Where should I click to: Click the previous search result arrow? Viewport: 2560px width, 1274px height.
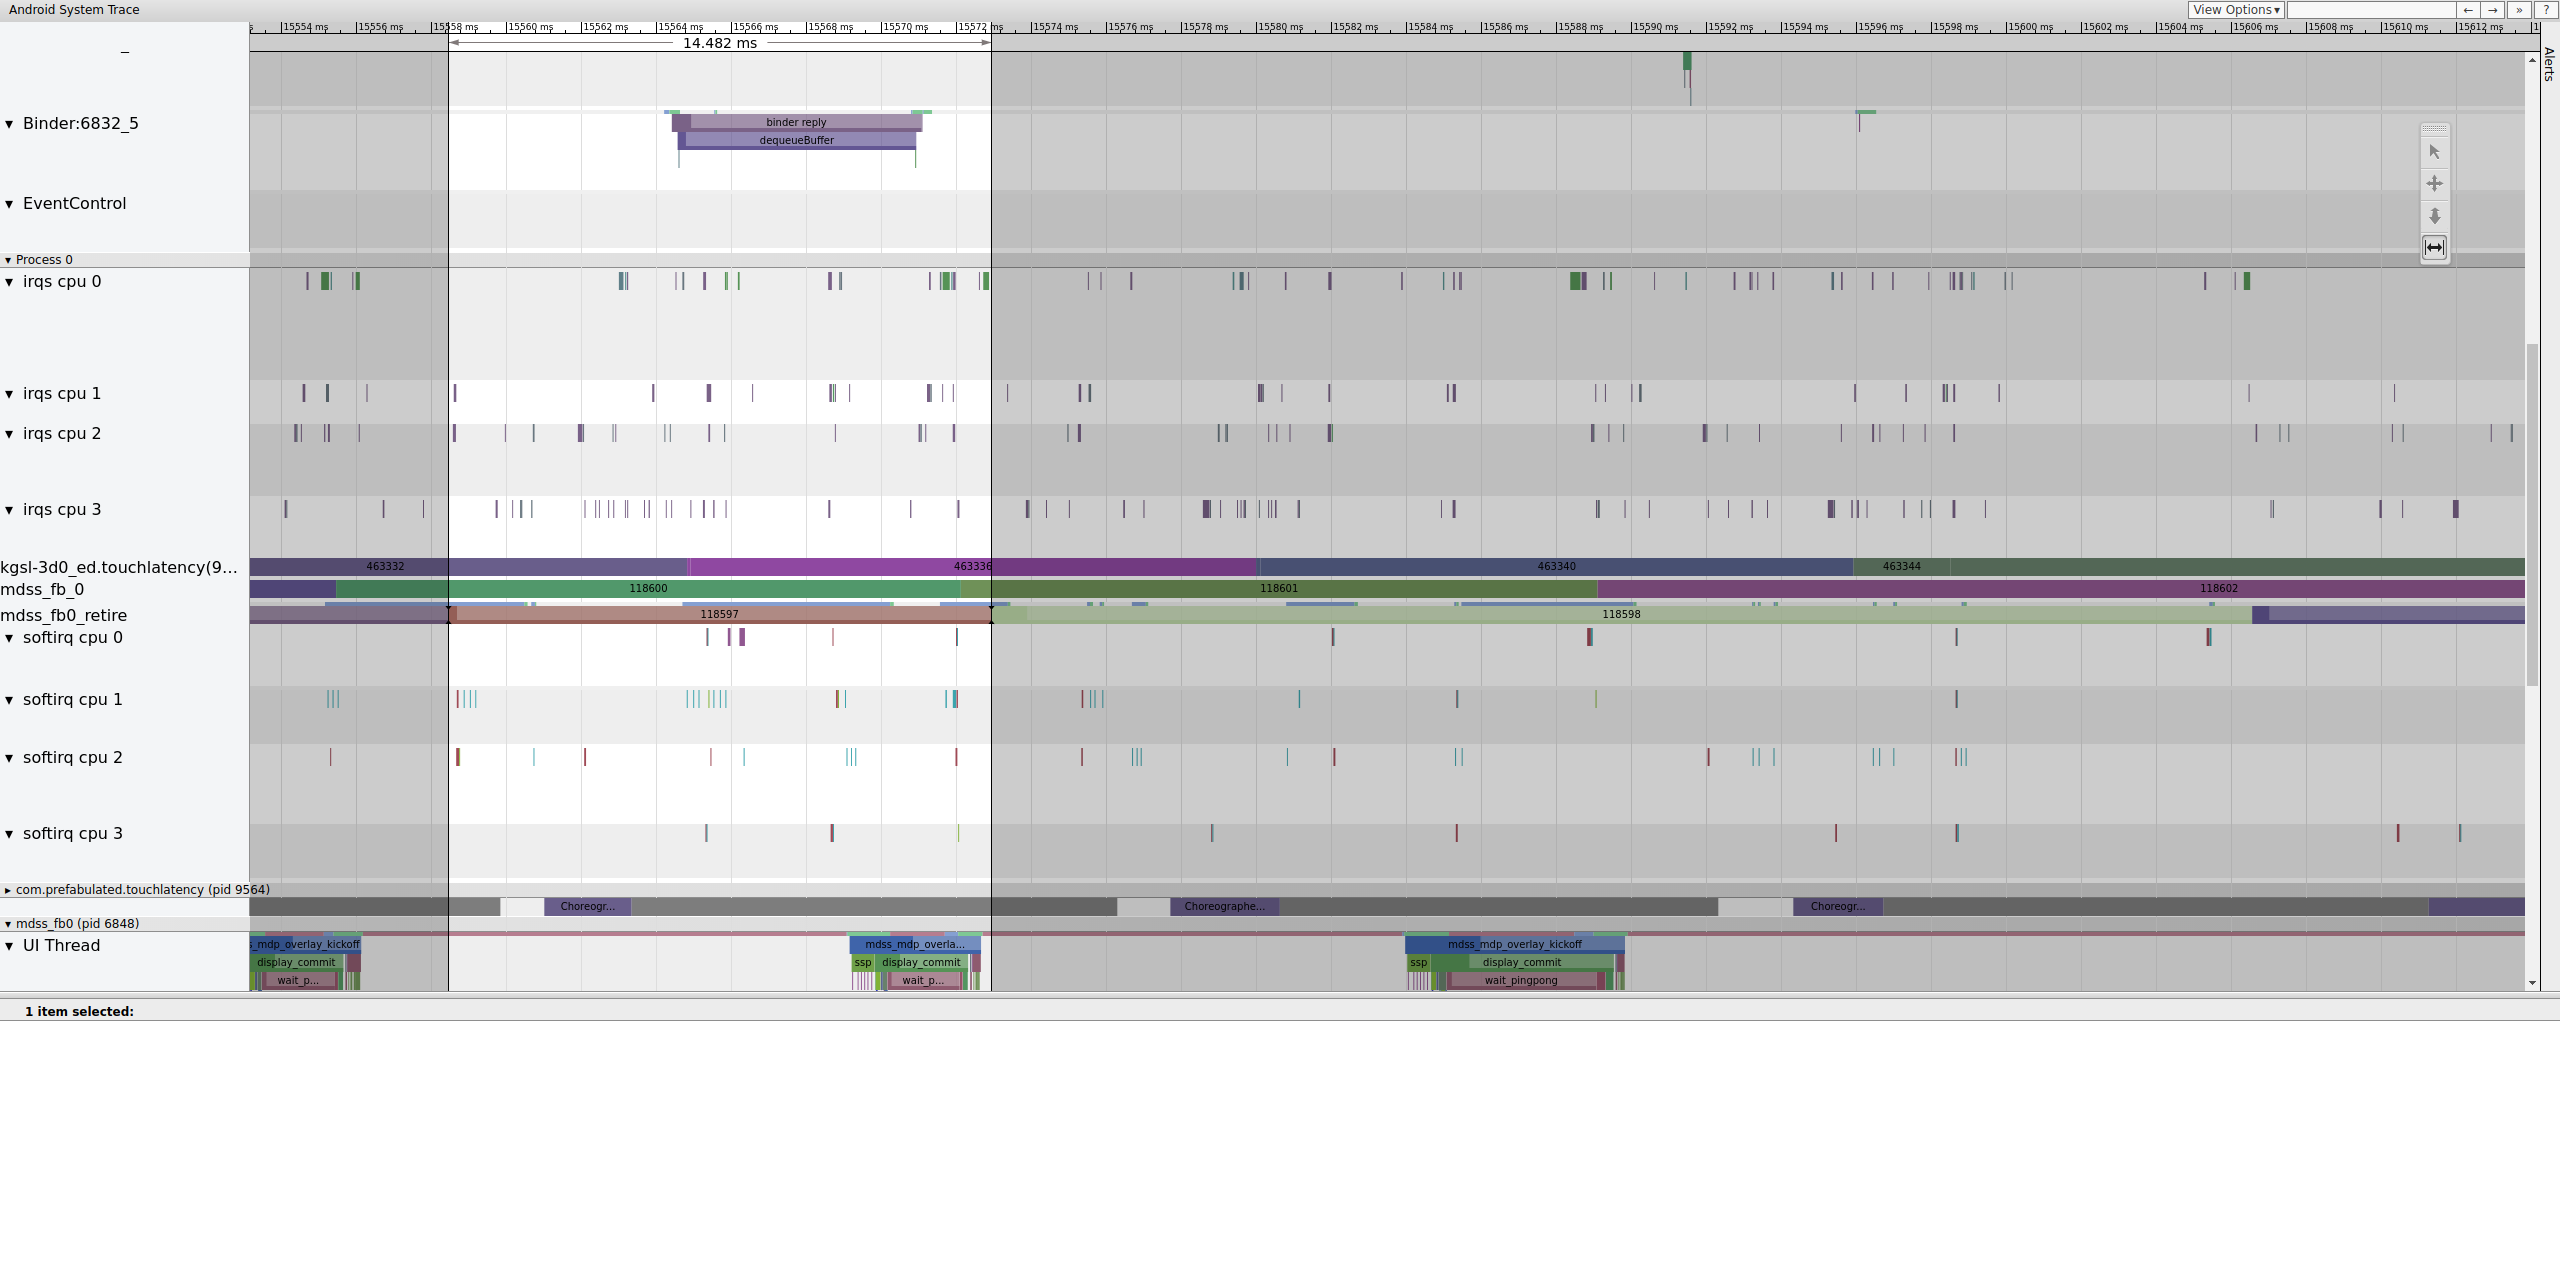(x=2468, y=10)
